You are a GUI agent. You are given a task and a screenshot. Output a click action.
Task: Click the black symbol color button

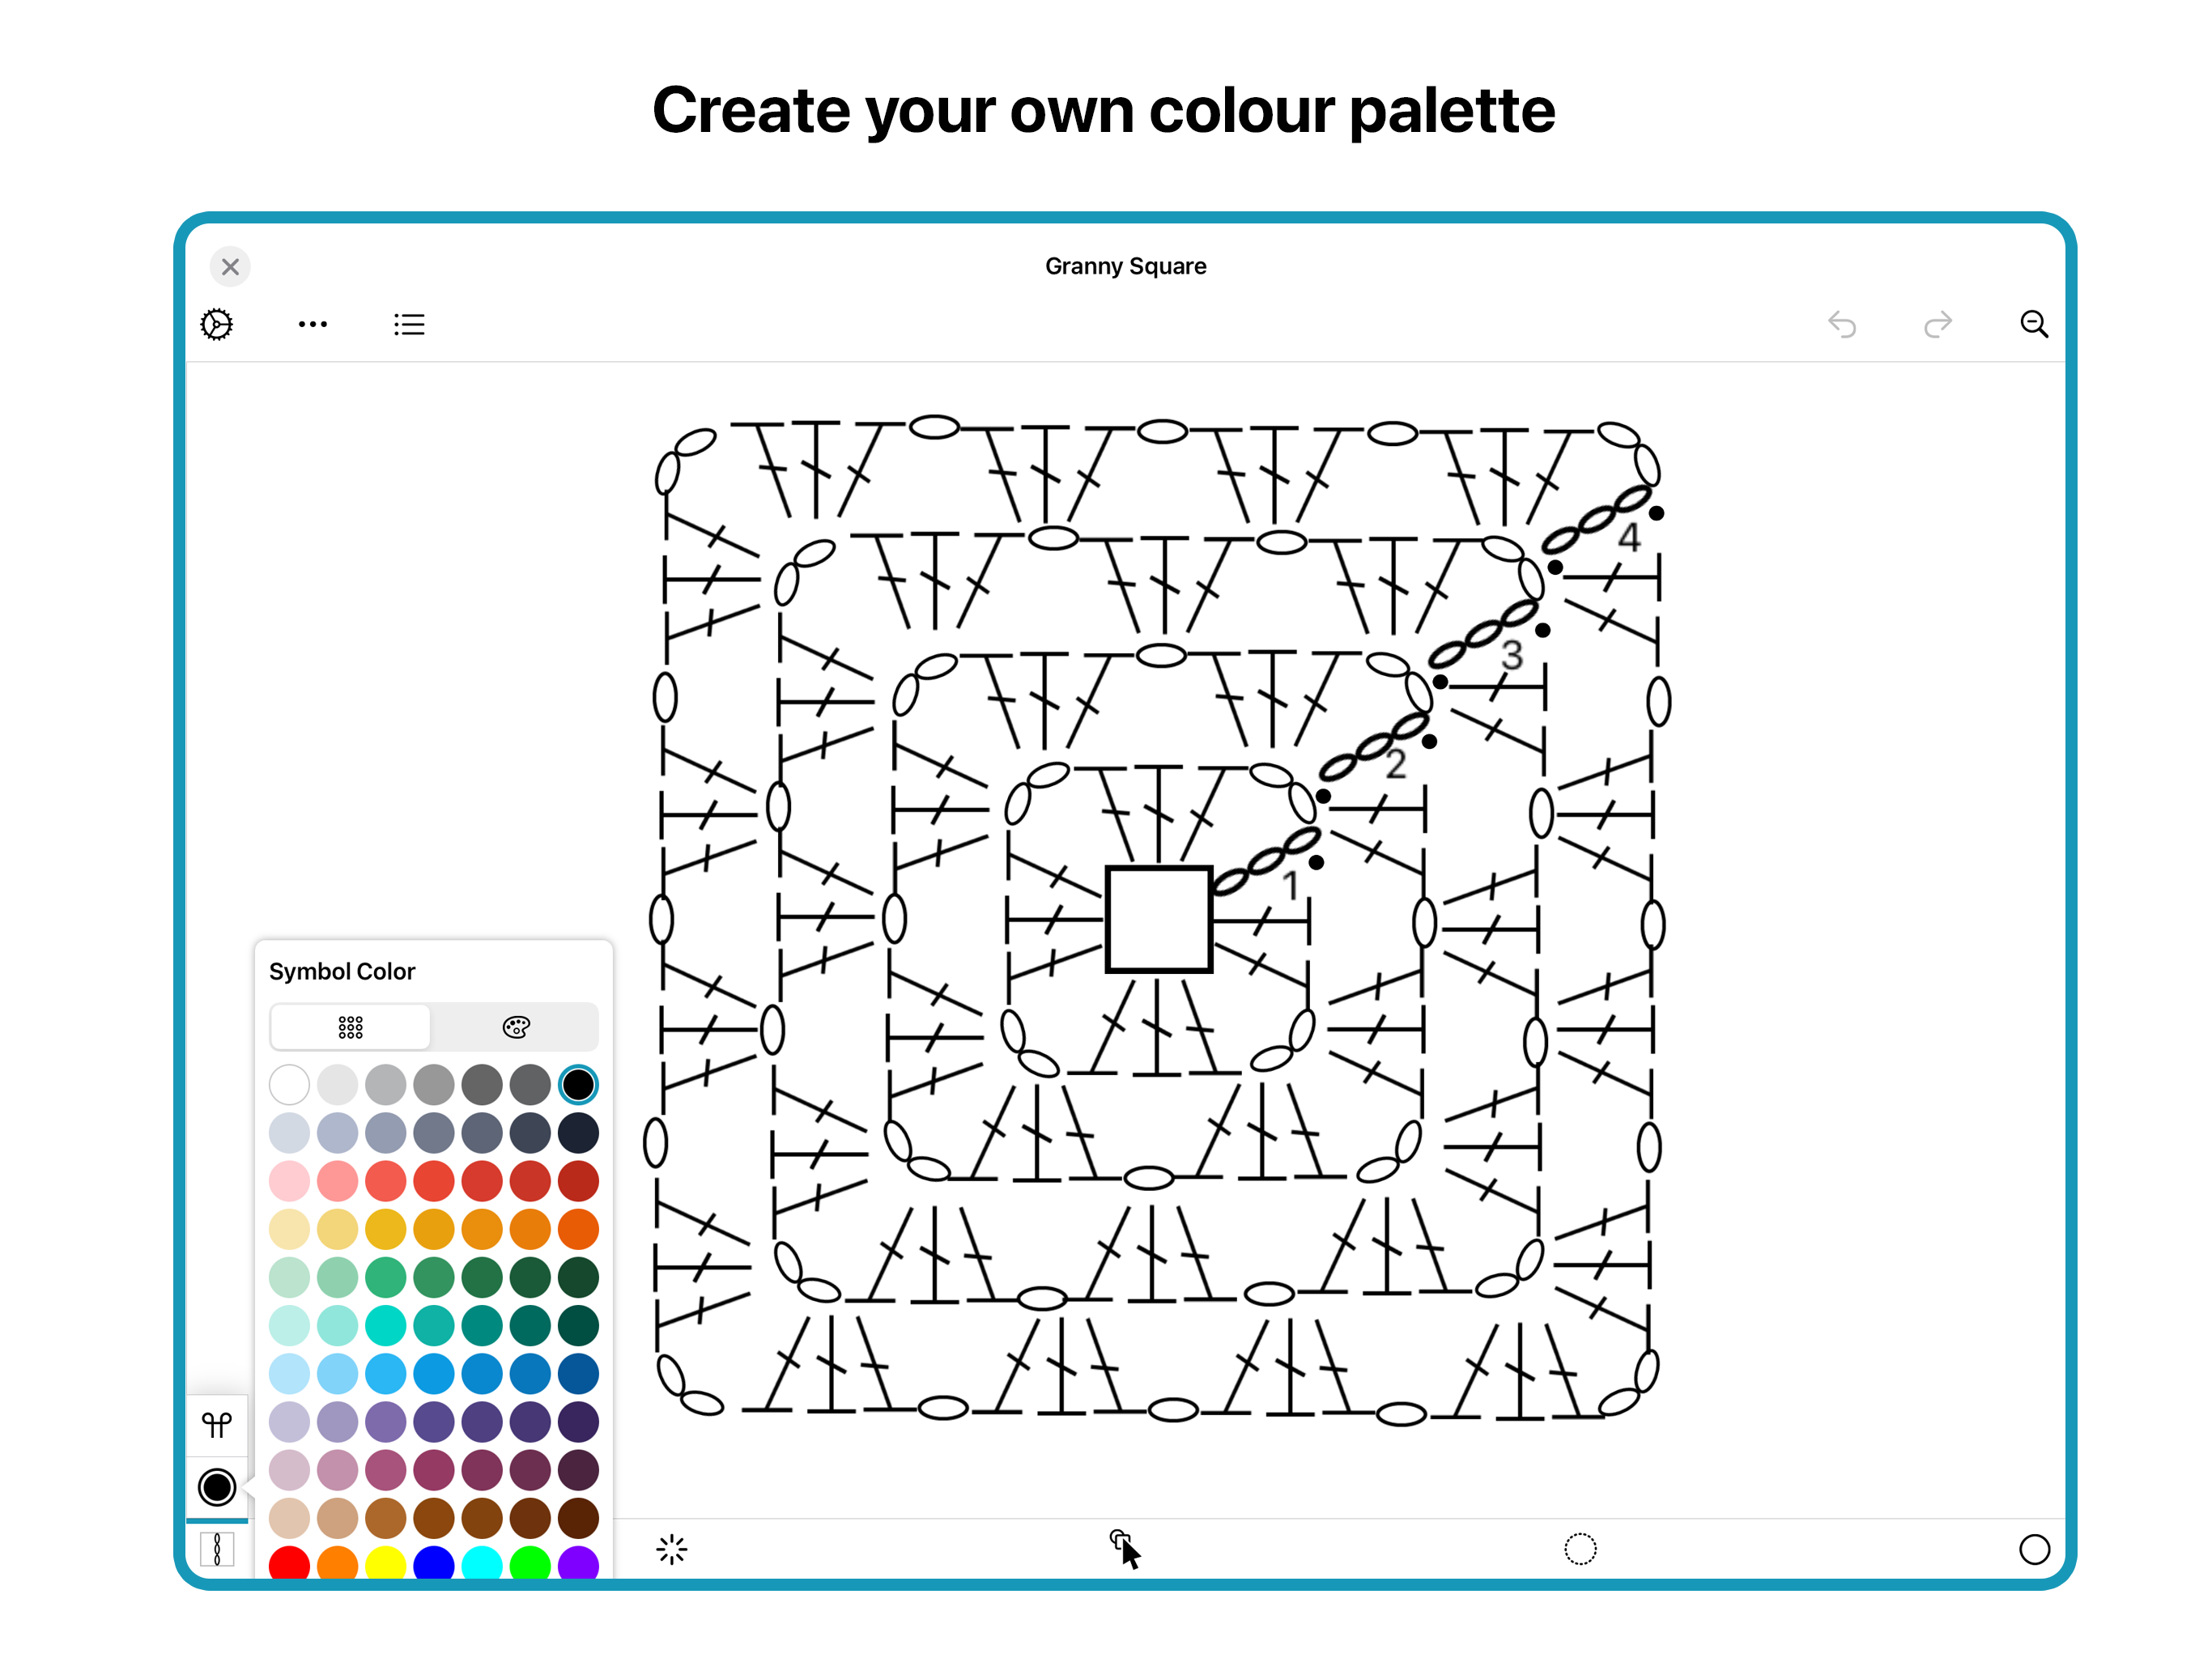tap(217, 1486)
